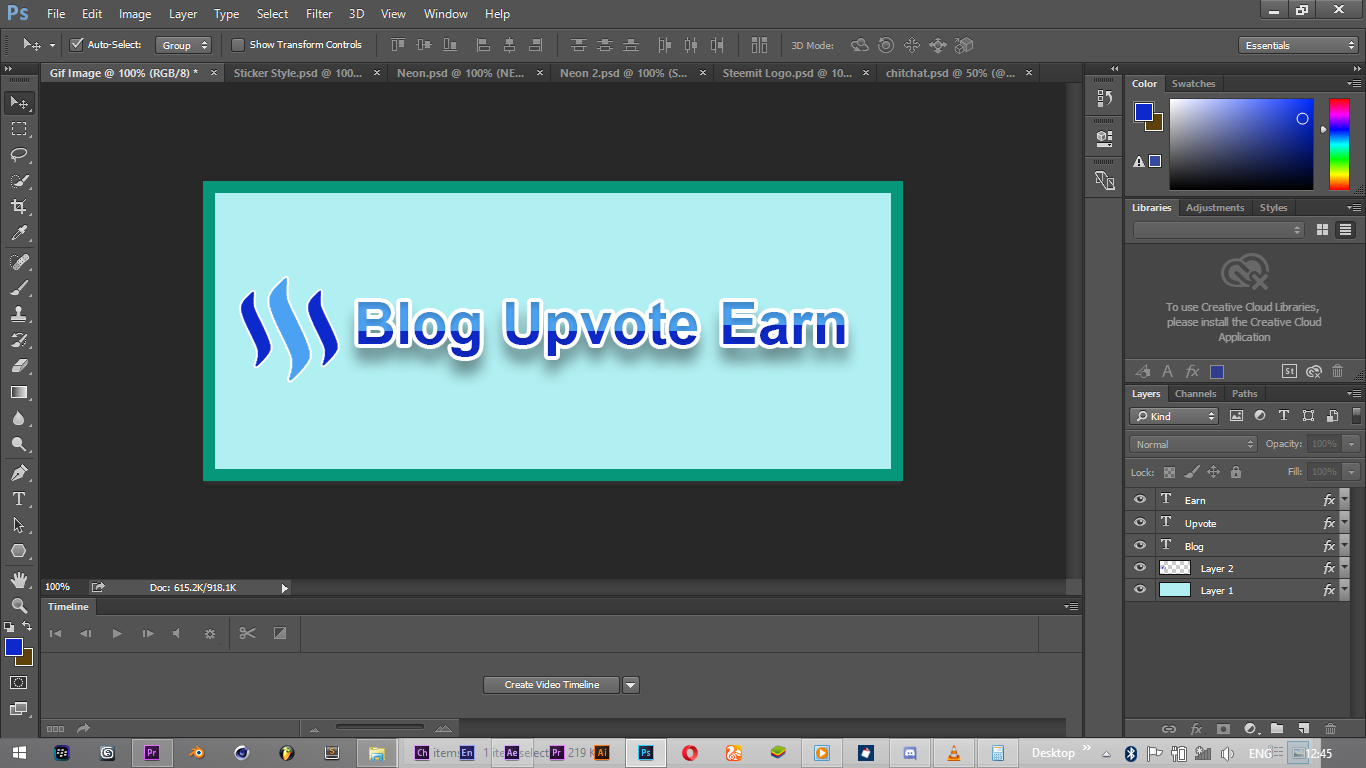Switch to the Swatches tab
This screenshot has width=1366, height=768.
tap(1193, 84)
